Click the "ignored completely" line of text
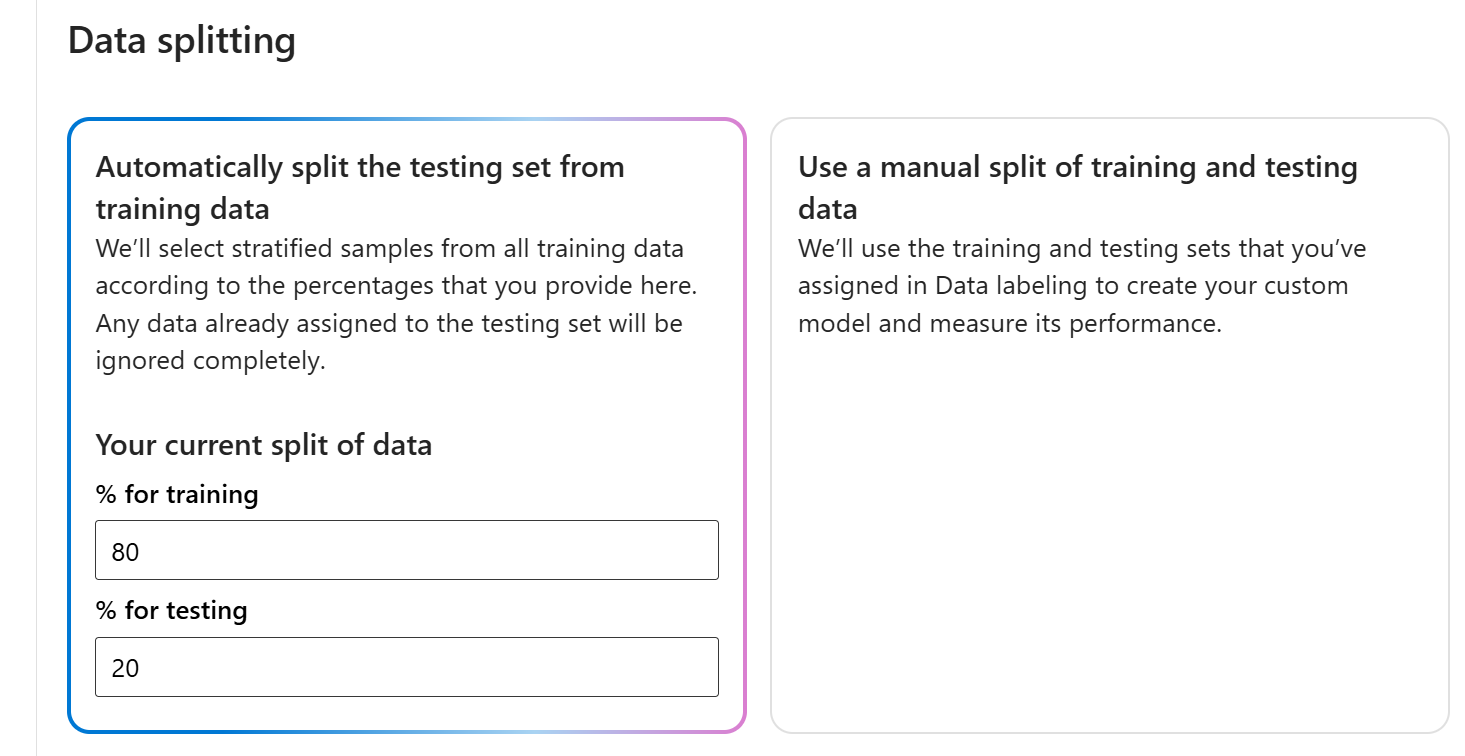 pos(210,360)
